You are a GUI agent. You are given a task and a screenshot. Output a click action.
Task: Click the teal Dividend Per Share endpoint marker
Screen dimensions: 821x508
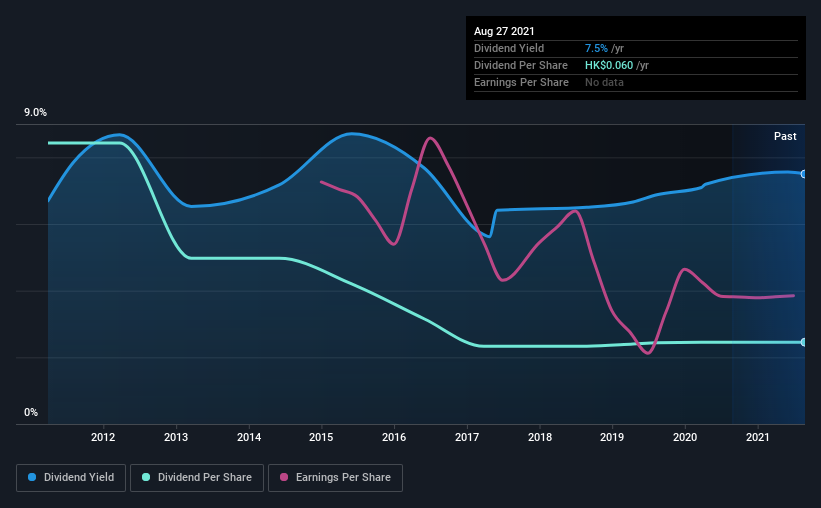[x=803, y=342]
